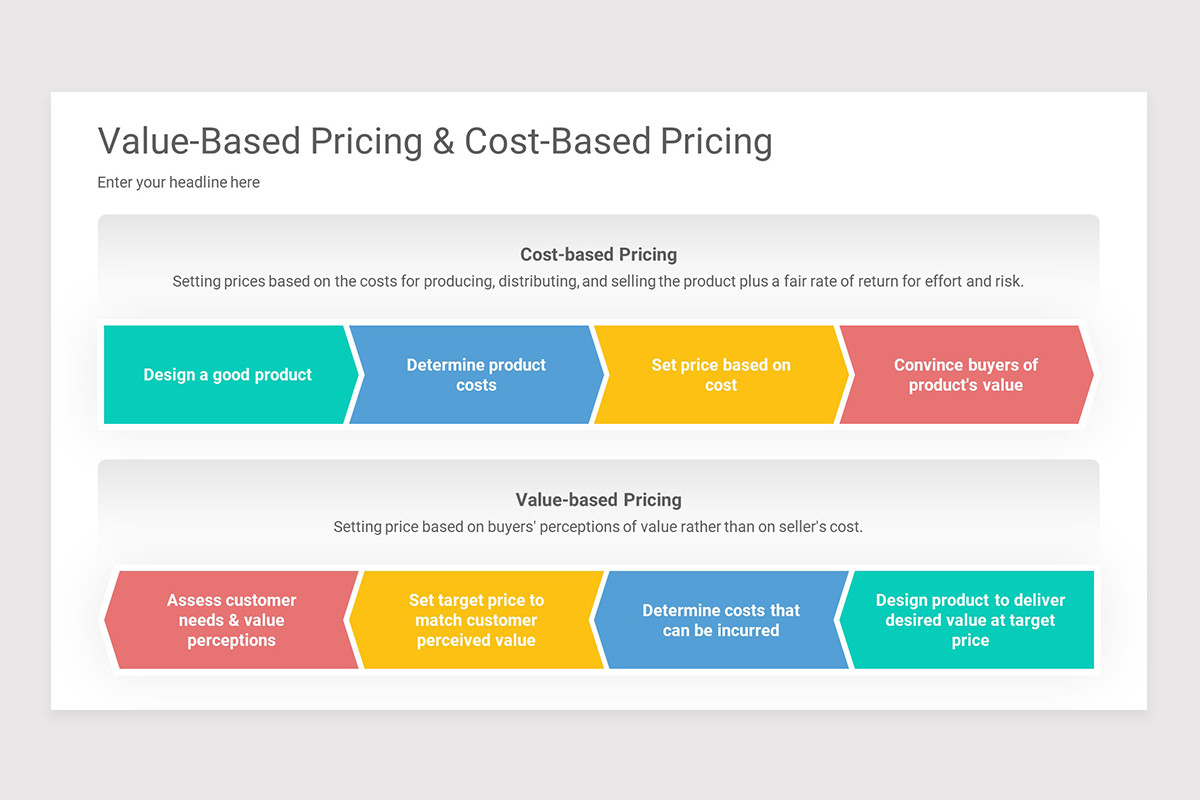1200x800 pixels.
Task: Click the 'Value-based Pricing' section heading
Action: coord(598,500)
